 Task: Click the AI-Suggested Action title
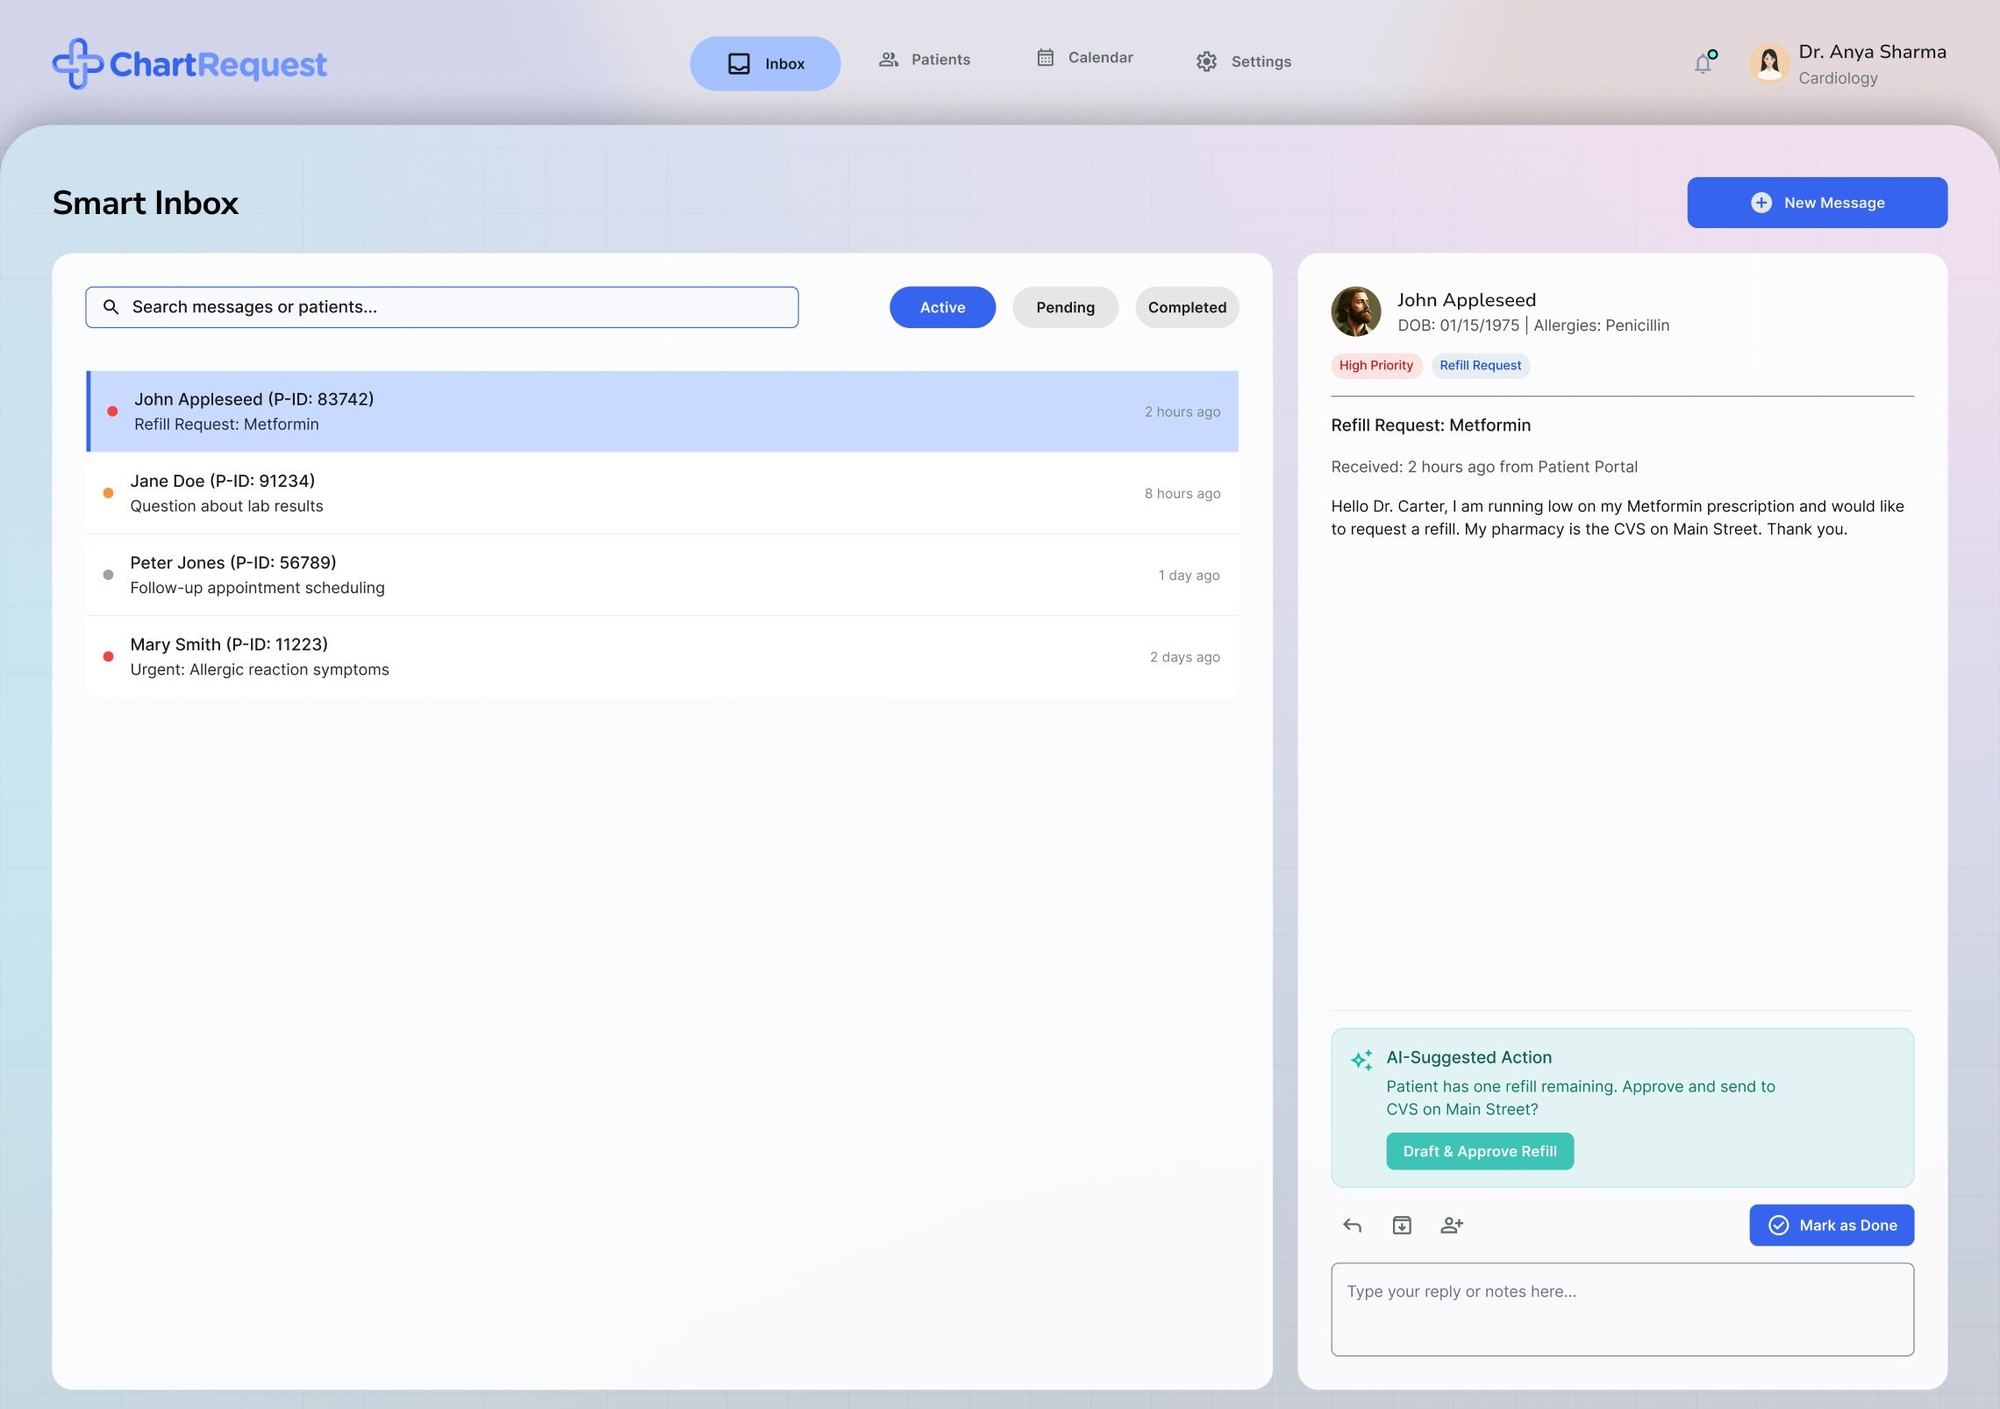click(x=1469, y=1057)
